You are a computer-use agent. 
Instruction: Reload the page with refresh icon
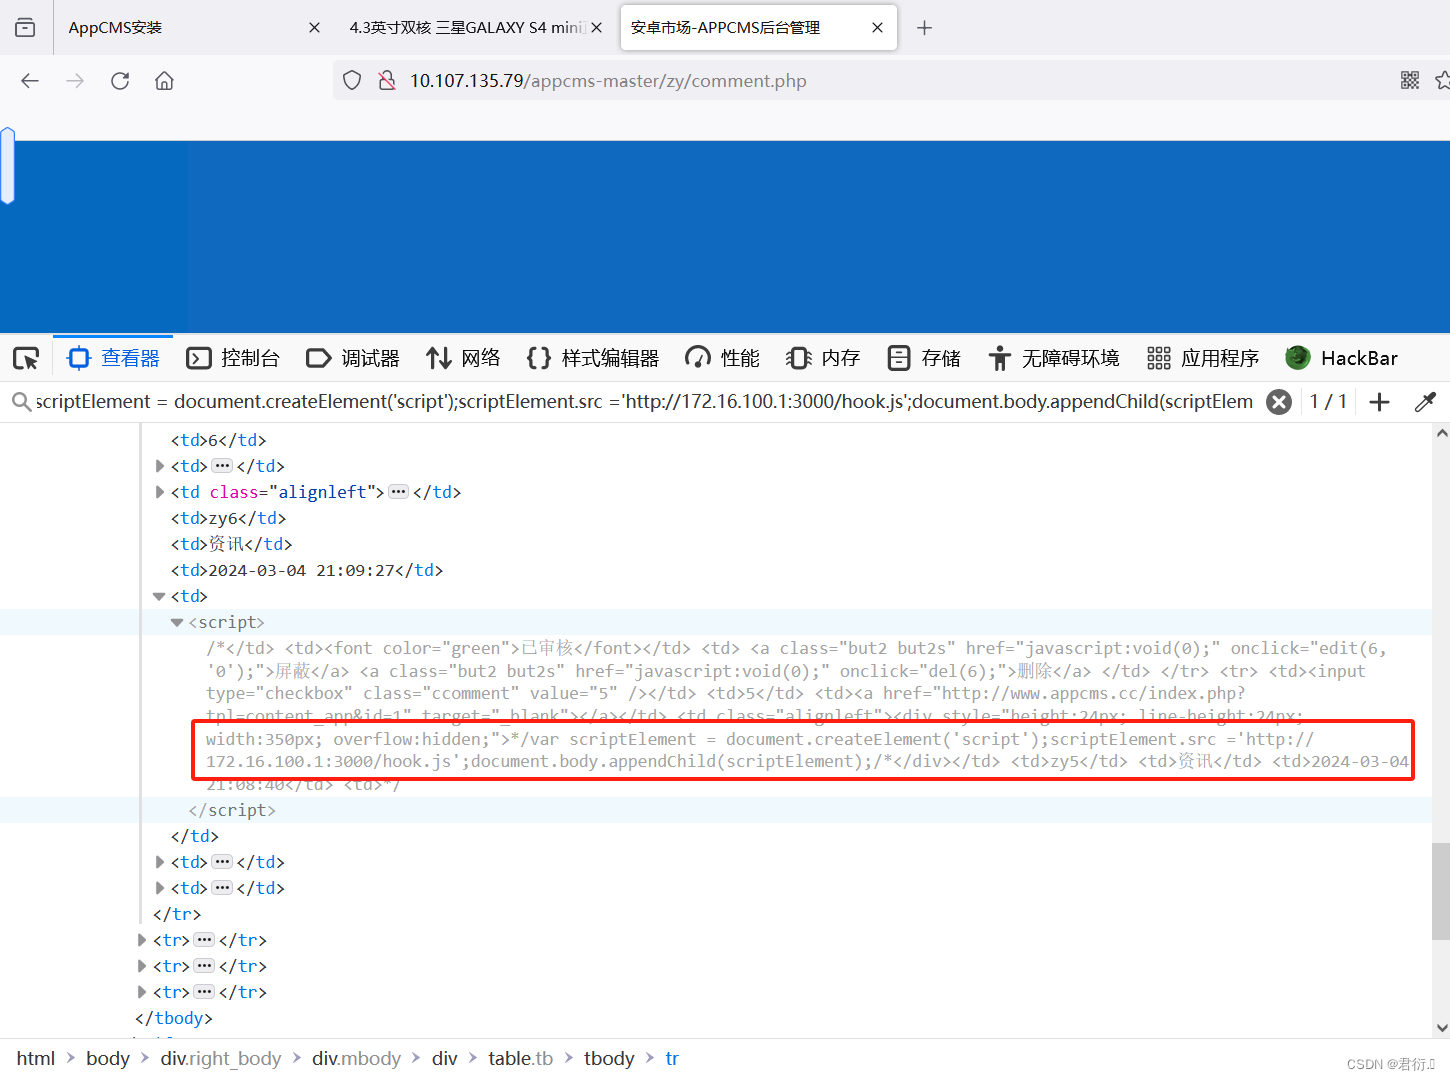click(x=120, y=81)
